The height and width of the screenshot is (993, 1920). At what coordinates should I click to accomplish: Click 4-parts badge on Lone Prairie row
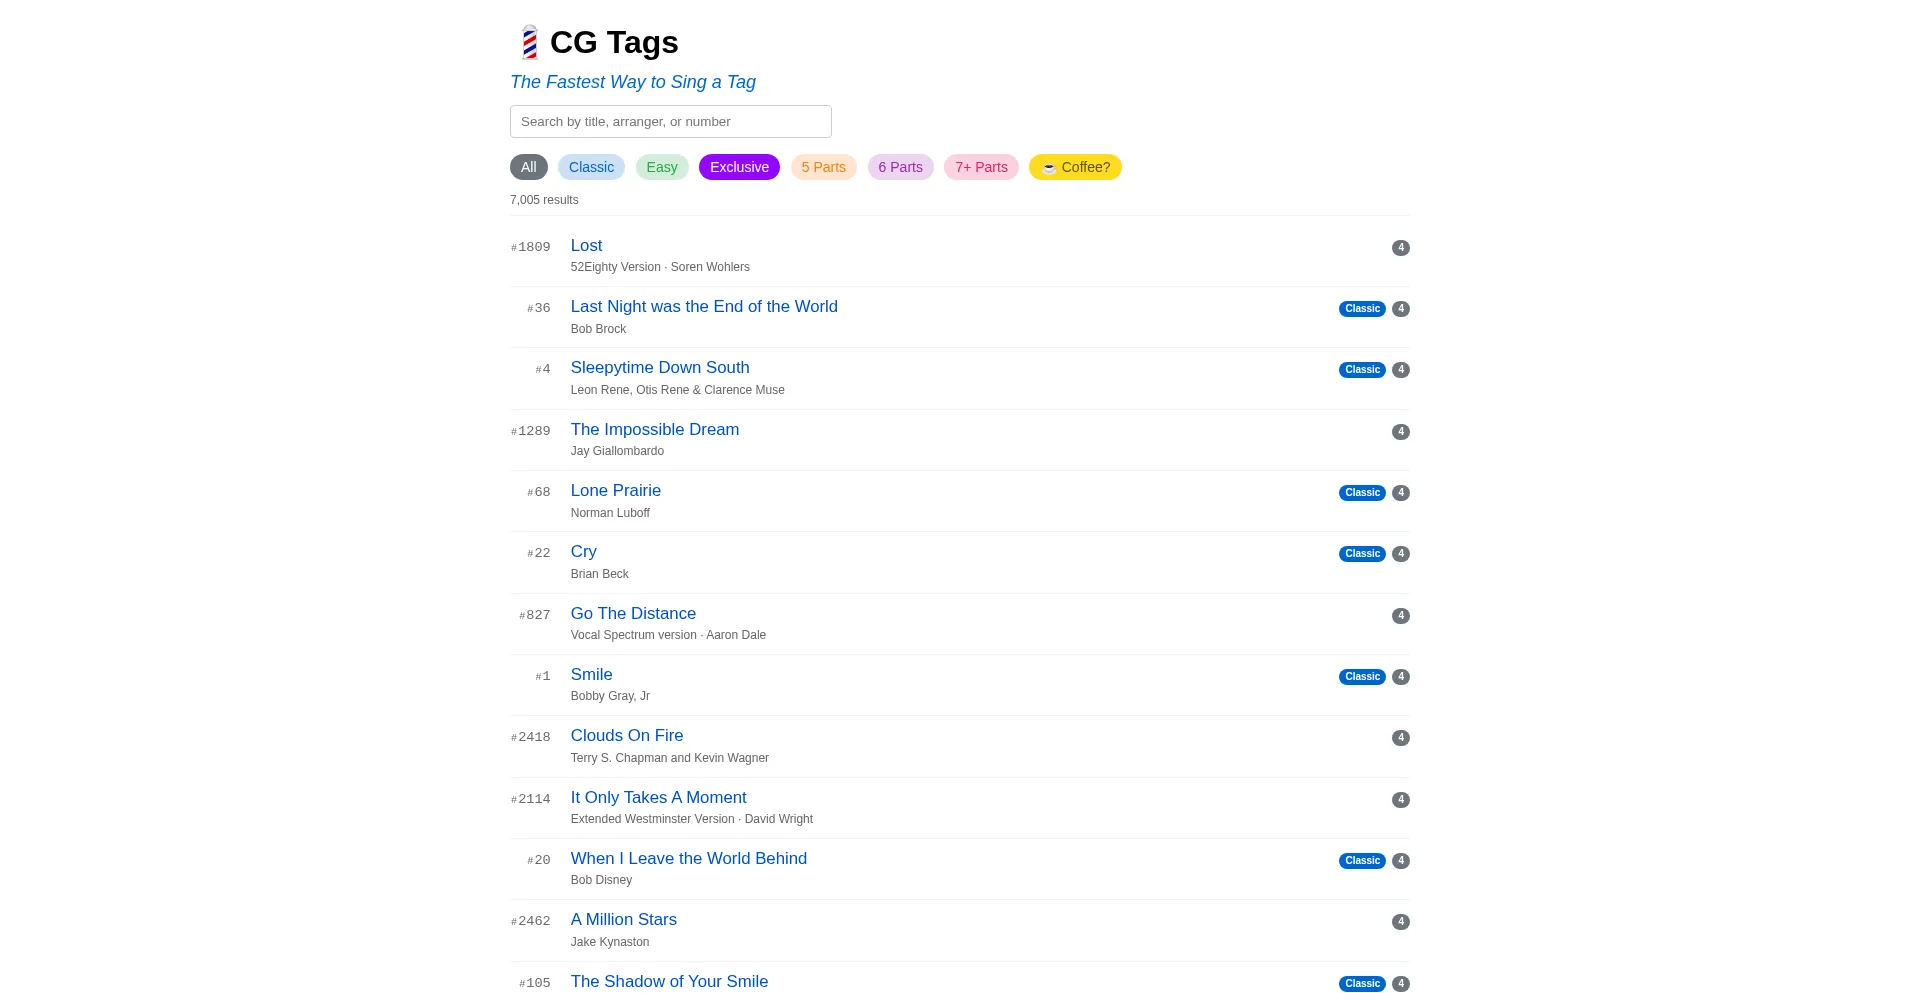1401,493
